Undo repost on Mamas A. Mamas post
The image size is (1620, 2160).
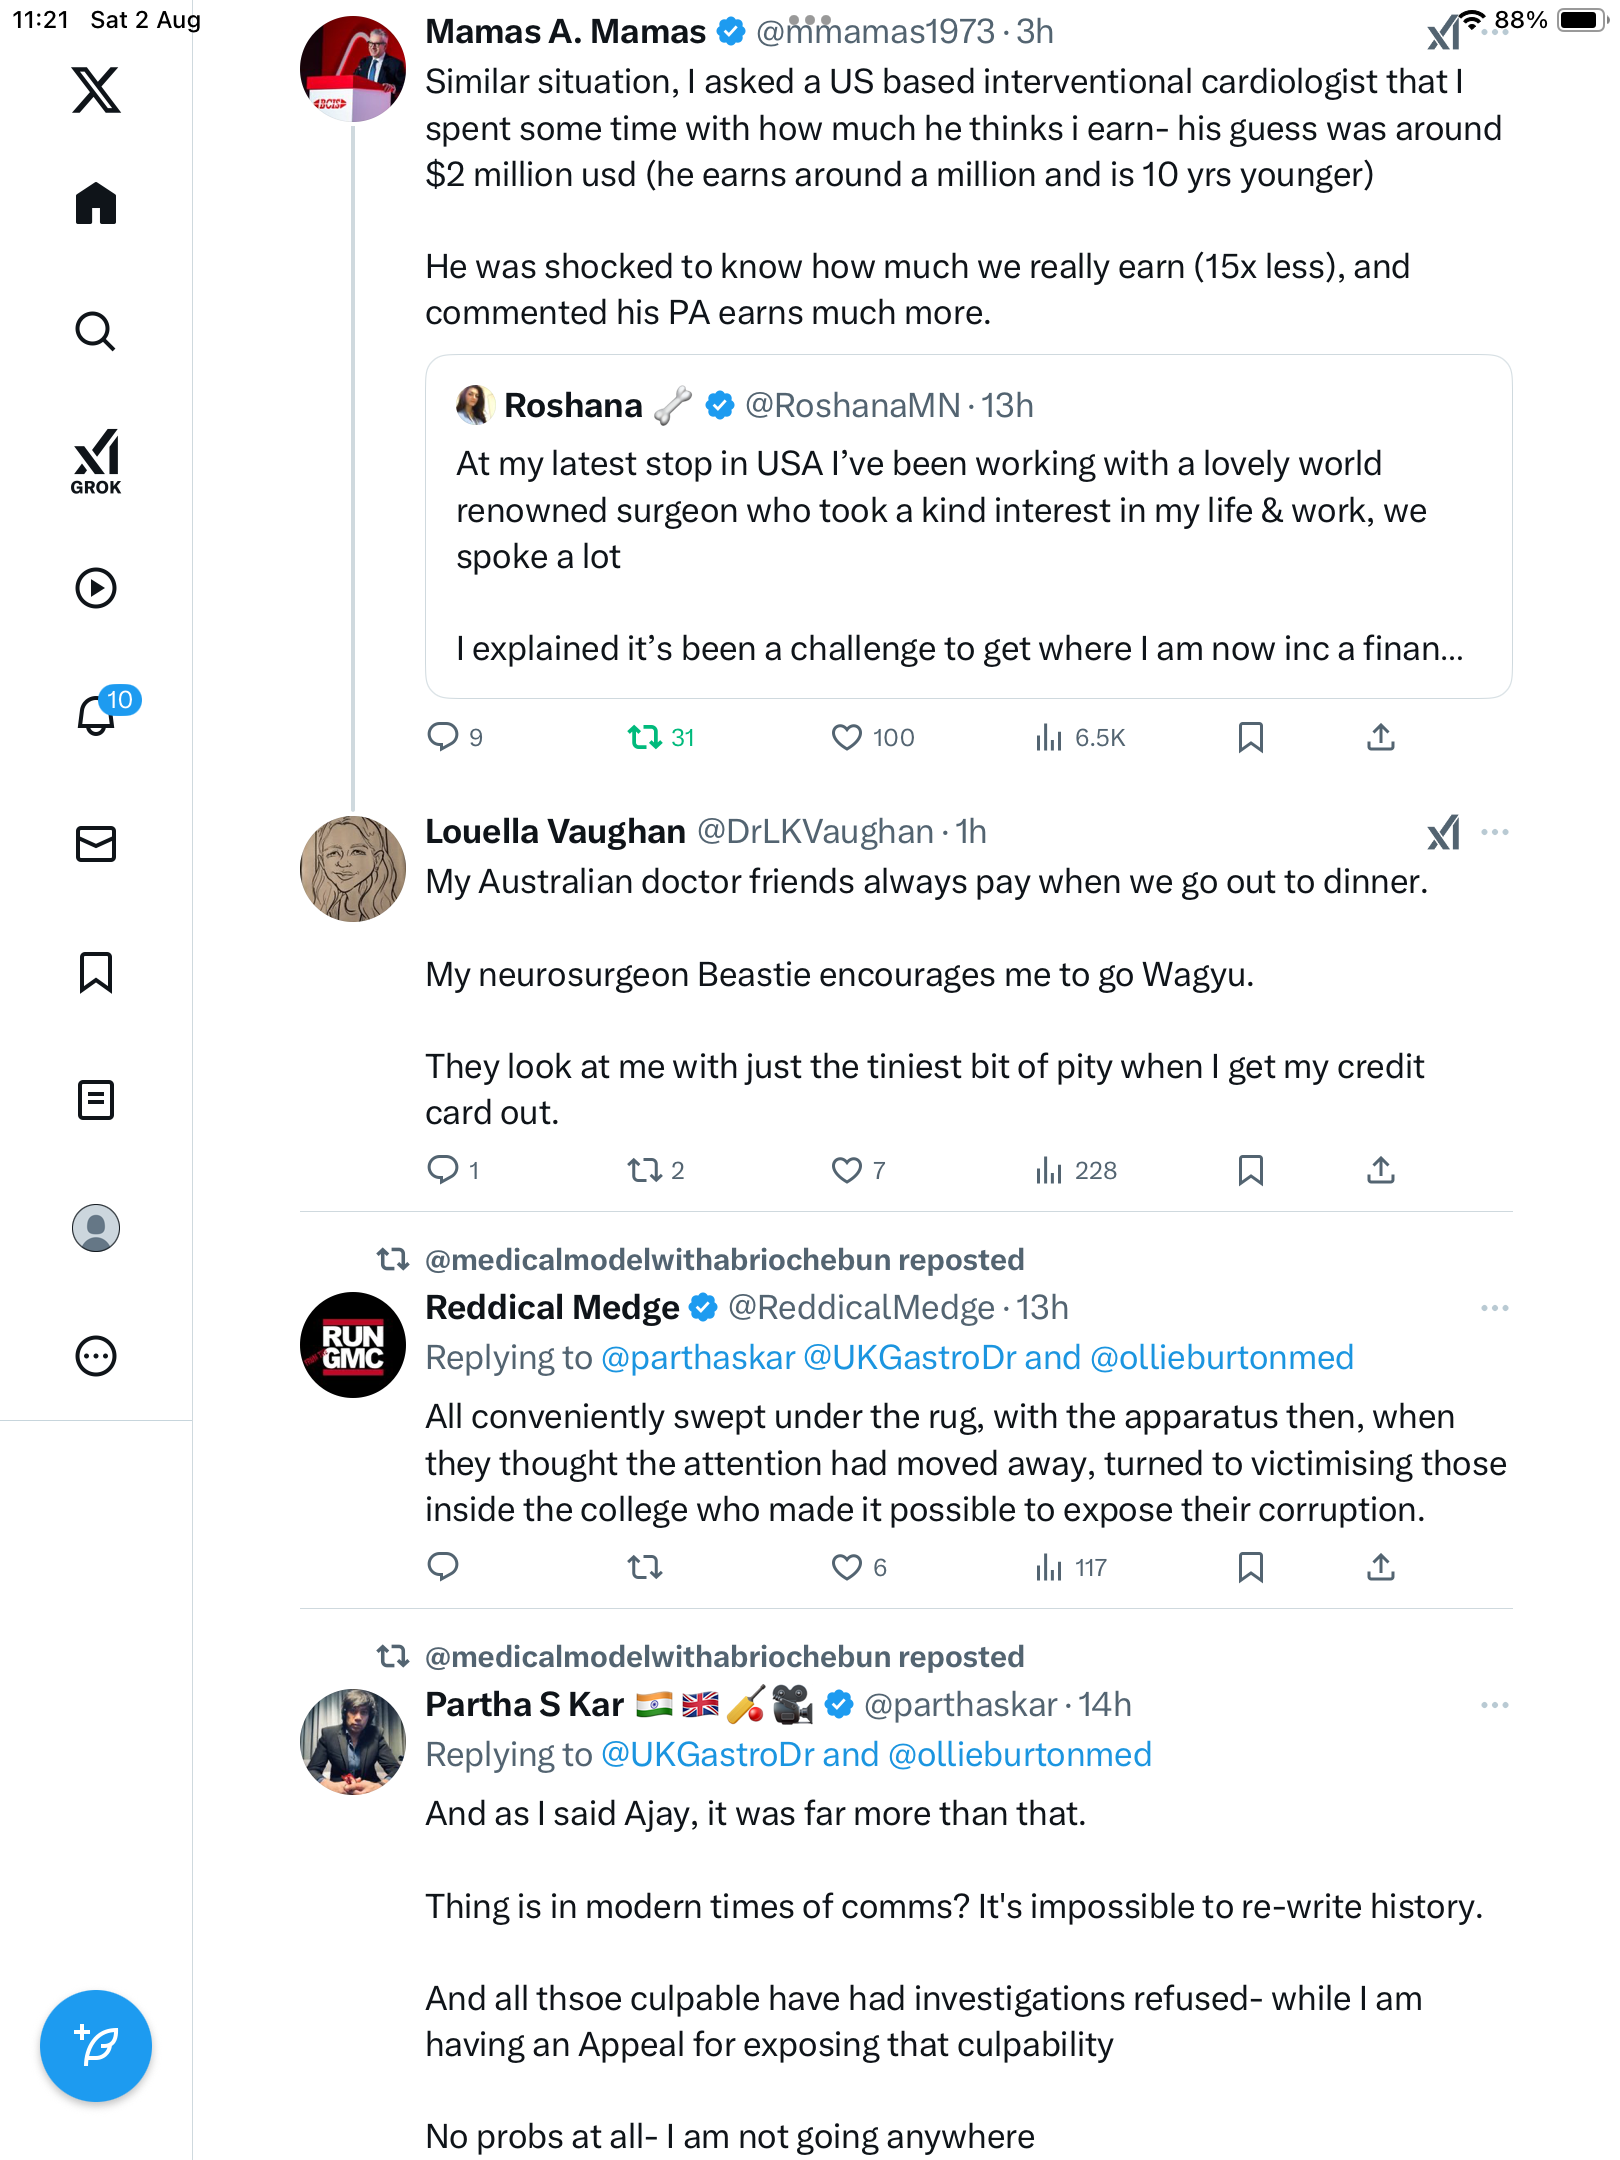pos(645,738)
